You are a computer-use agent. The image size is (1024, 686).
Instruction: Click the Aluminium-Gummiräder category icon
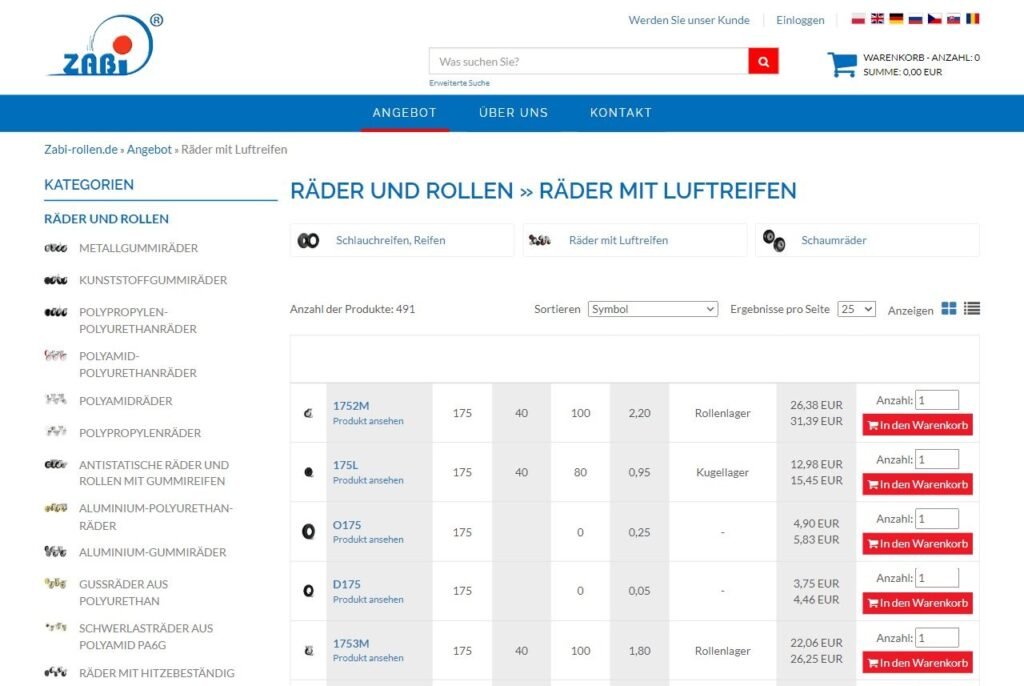click(x=56, y=551)
